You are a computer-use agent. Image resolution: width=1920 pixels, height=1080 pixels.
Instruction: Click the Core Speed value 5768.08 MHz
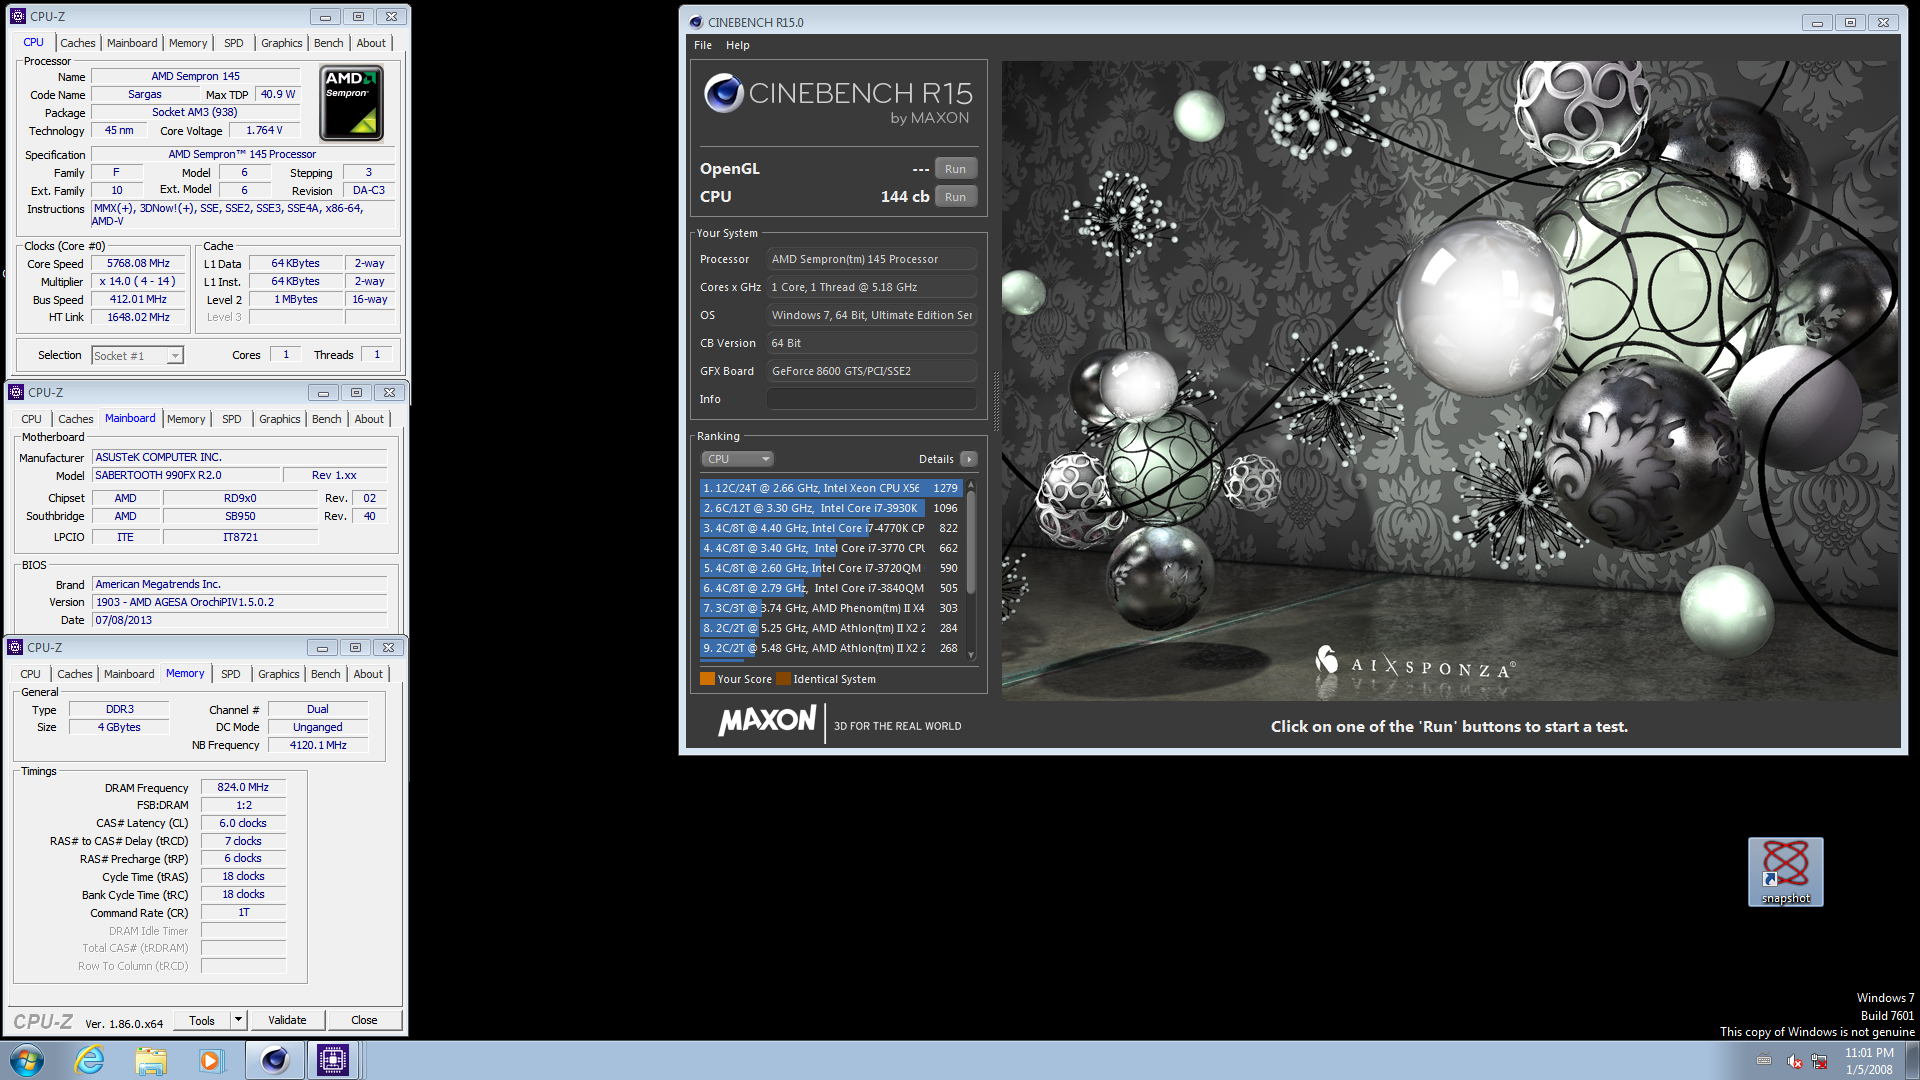pyautogui.click(x=138, y=263)
